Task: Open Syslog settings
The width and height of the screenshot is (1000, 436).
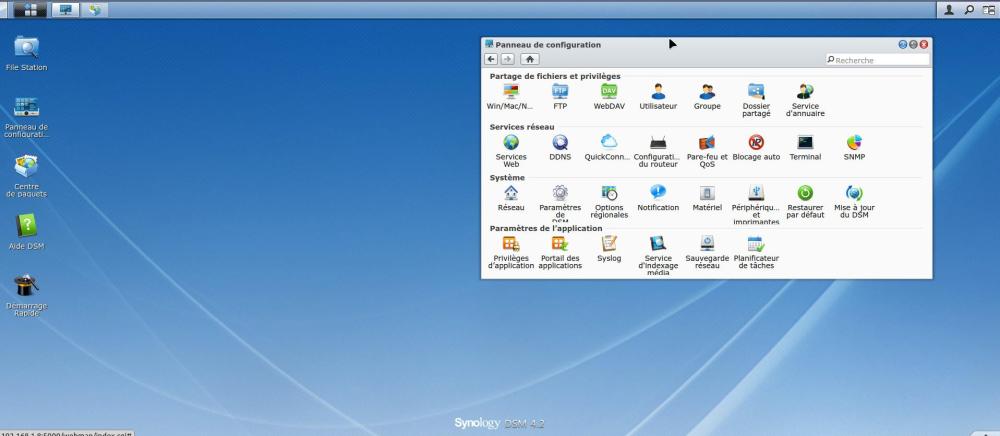Action: coord(609,249)
